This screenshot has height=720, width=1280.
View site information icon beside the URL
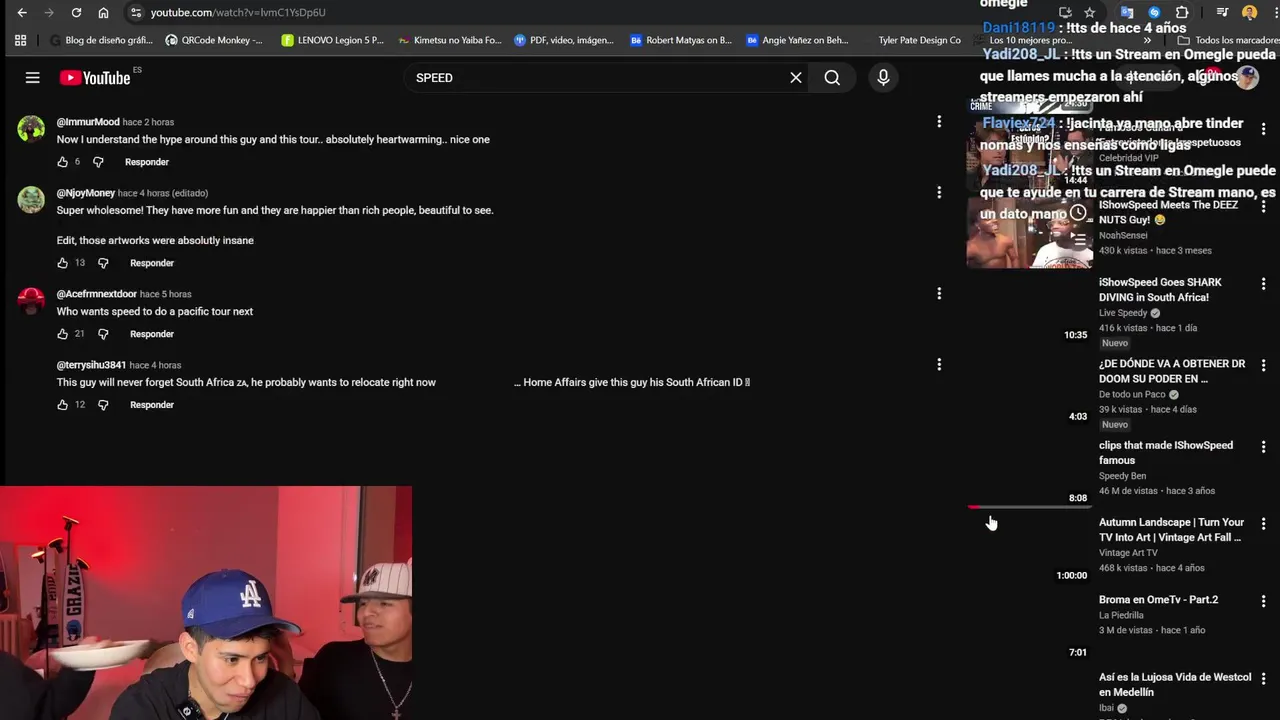136,12
